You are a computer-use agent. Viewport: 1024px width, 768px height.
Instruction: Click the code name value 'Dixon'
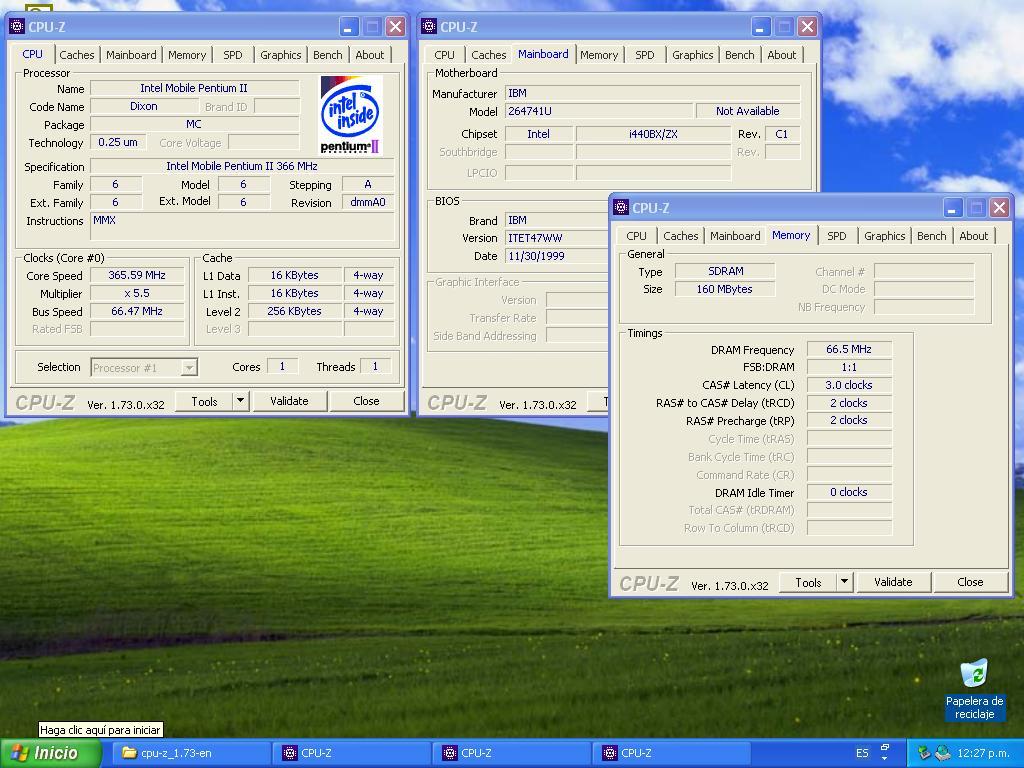tap(144, 106)
